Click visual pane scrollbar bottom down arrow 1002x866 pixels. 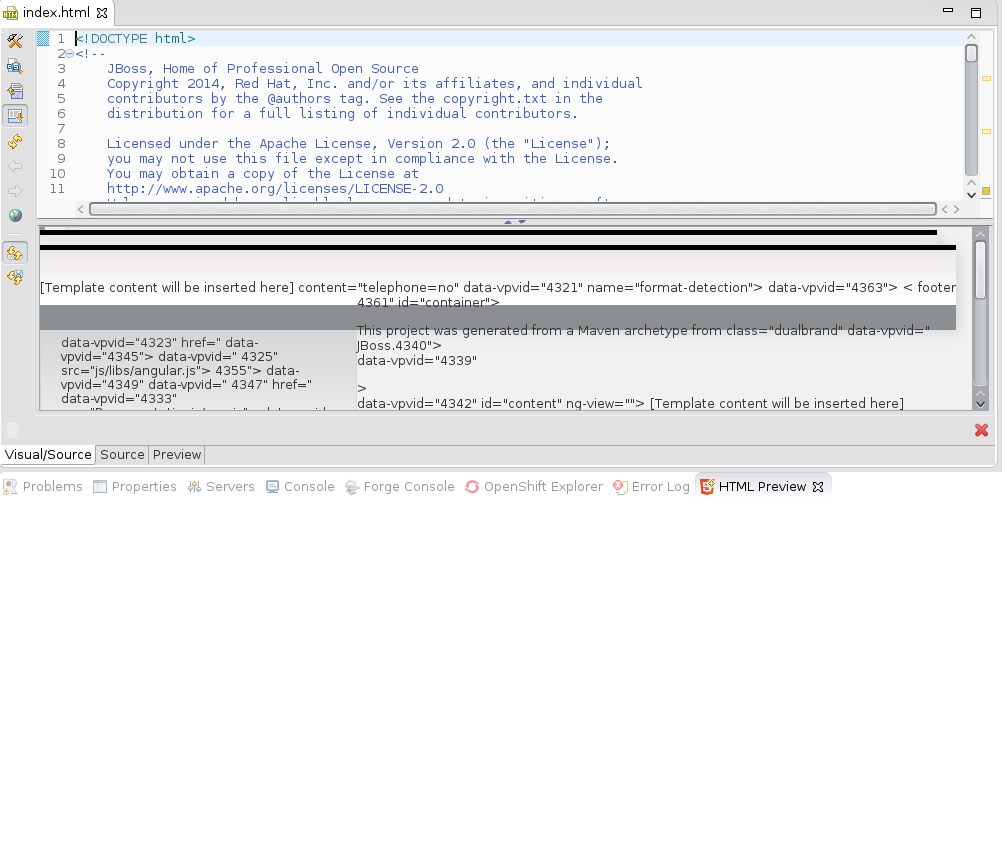pyautogui.click(x=980, y=404)
